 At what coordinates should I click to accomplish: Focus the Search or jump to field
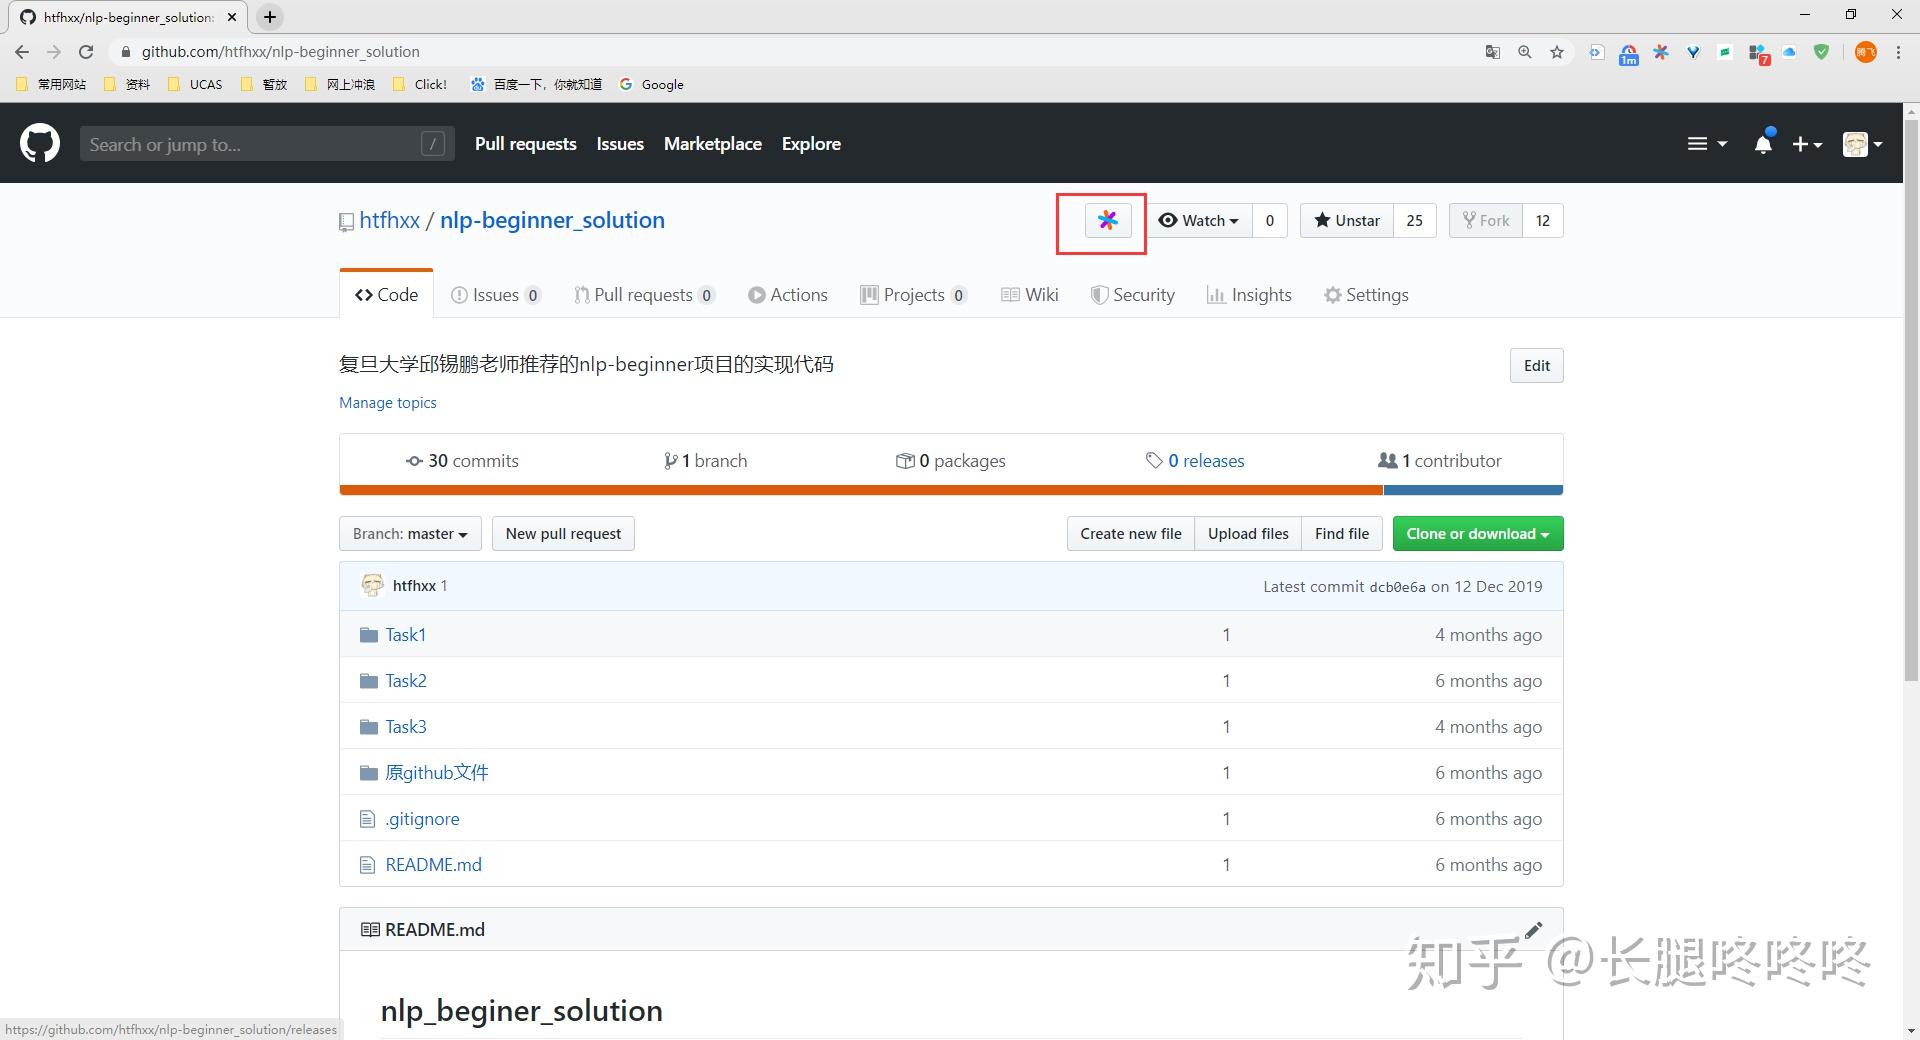pyautogui.click(x=267, y=144)
